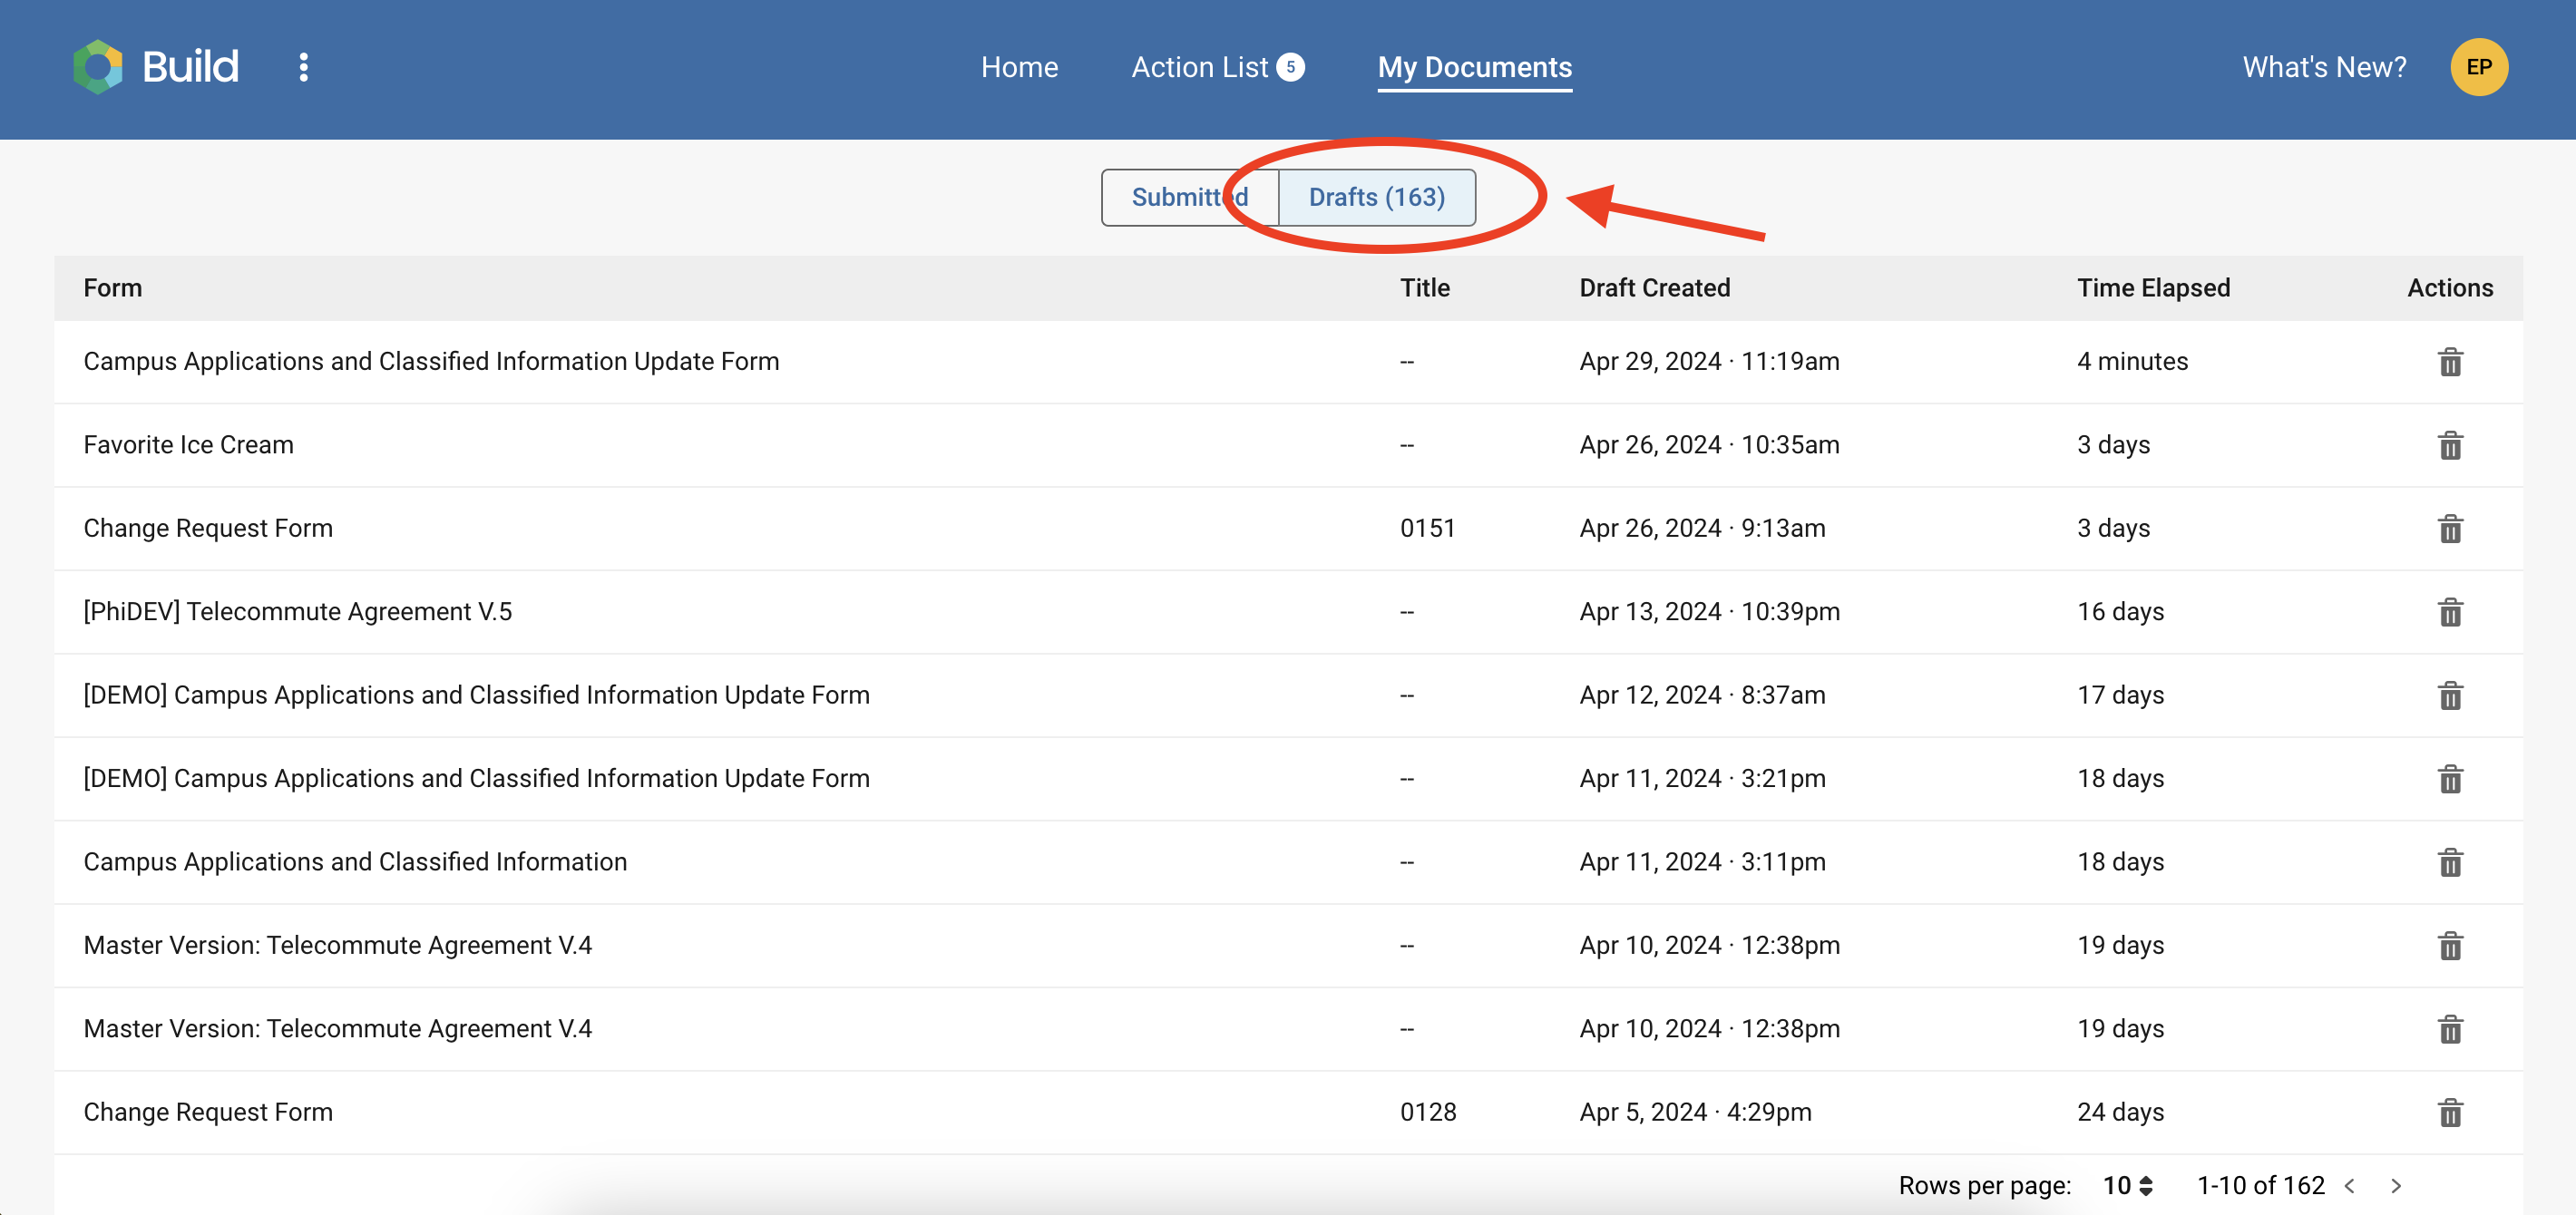Screen dimensions: 2576x1215
Task: Delete Change Request Form draft 0151
Action: [x=2450, y=529]
